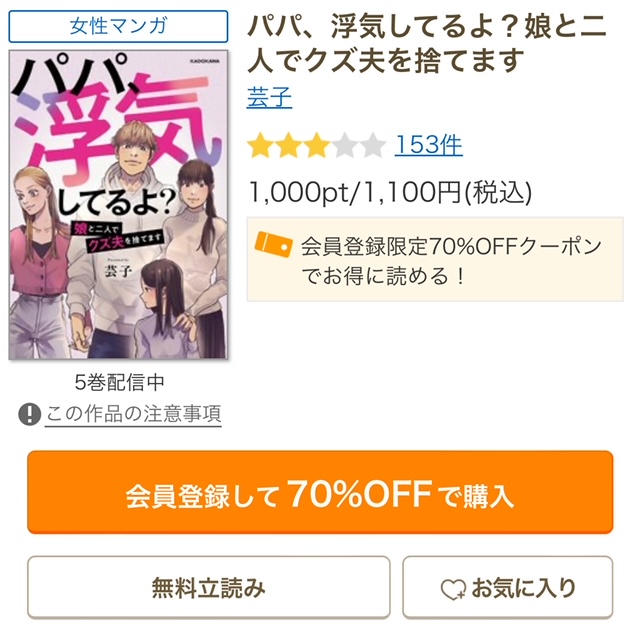This screenshot has width=640, height=632.
Task: Click the first yellow rating star
Action: [x=260, y=145]
